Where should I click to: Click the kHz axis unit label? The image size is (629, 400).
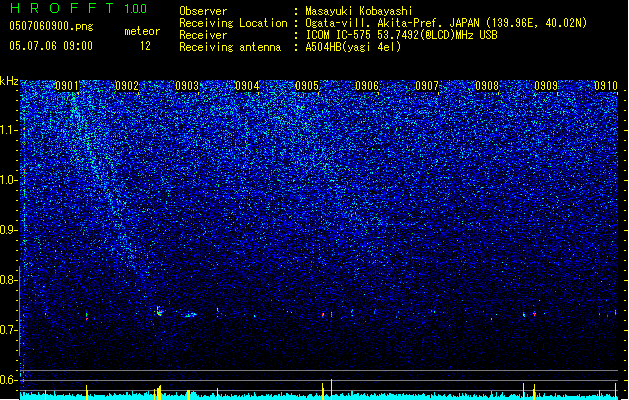click(9, 81)
